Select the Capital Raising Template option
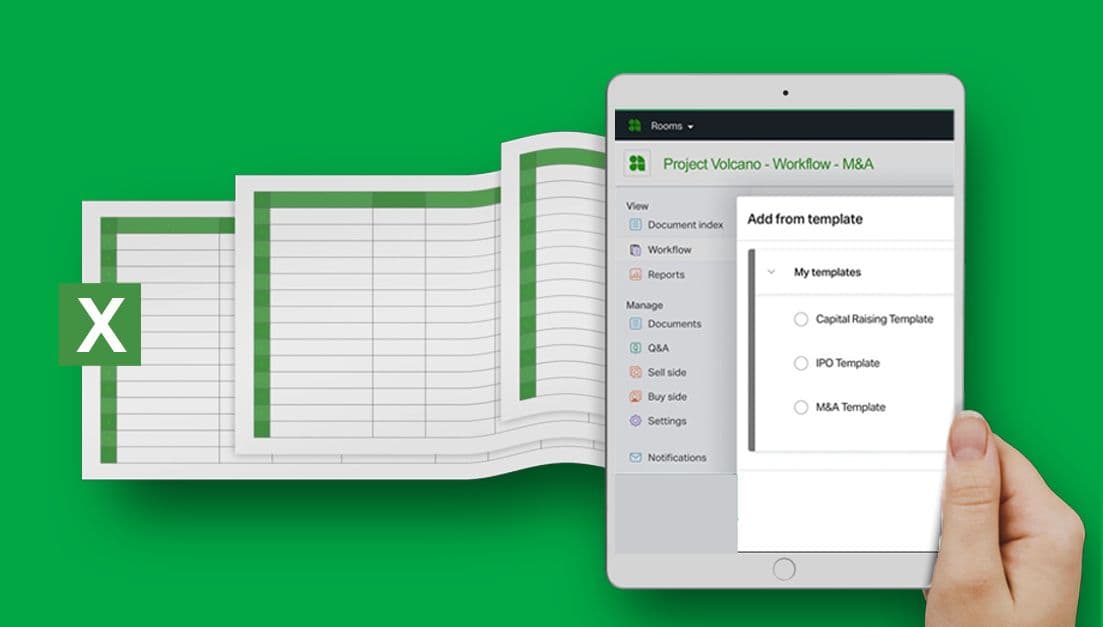Viewport: 1103px width, 627px height. [x=800, y=319]
